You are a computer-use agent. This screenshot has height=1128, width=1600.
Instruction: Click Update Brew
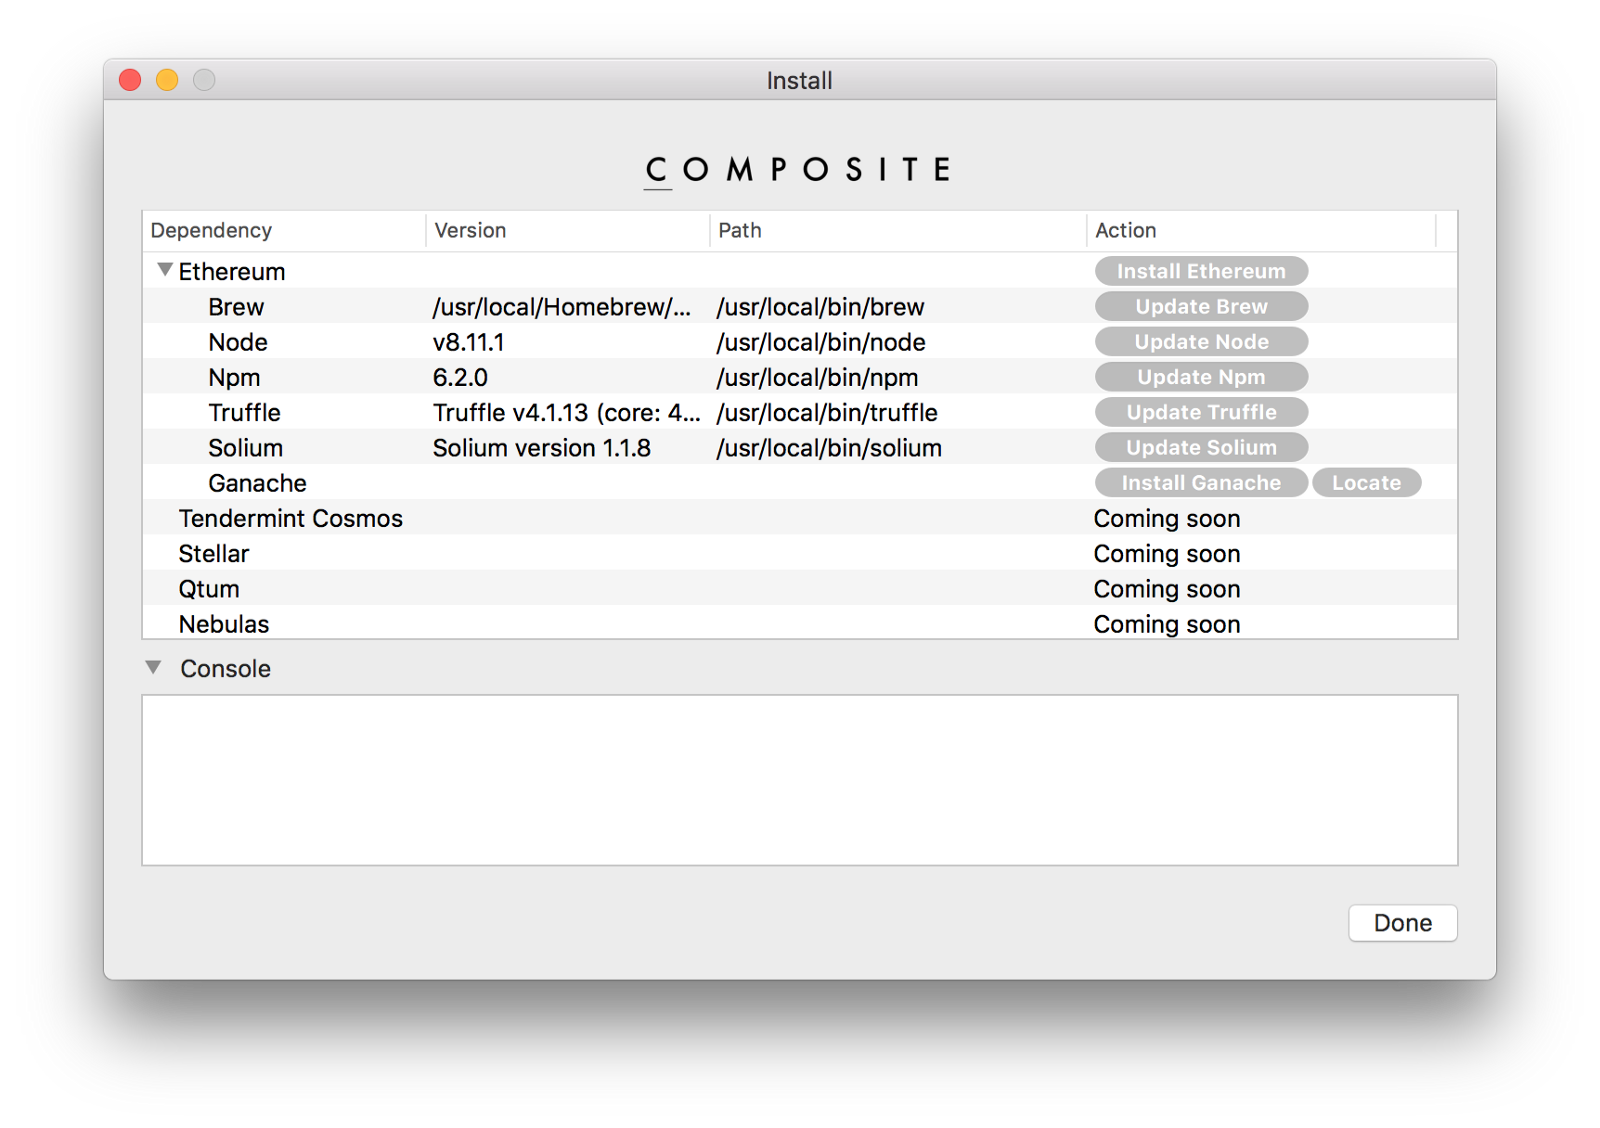coord(1201,306)
